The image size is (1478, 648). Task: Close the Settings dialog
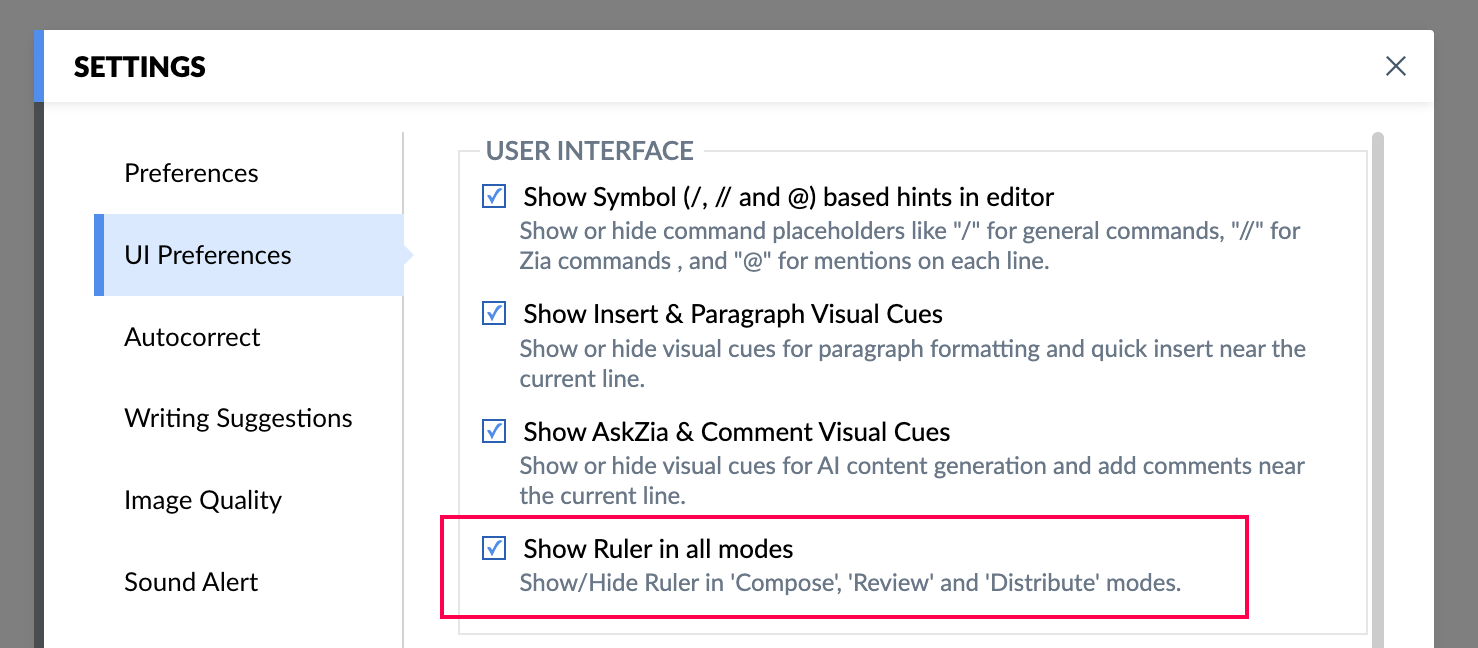point(1395,66)
